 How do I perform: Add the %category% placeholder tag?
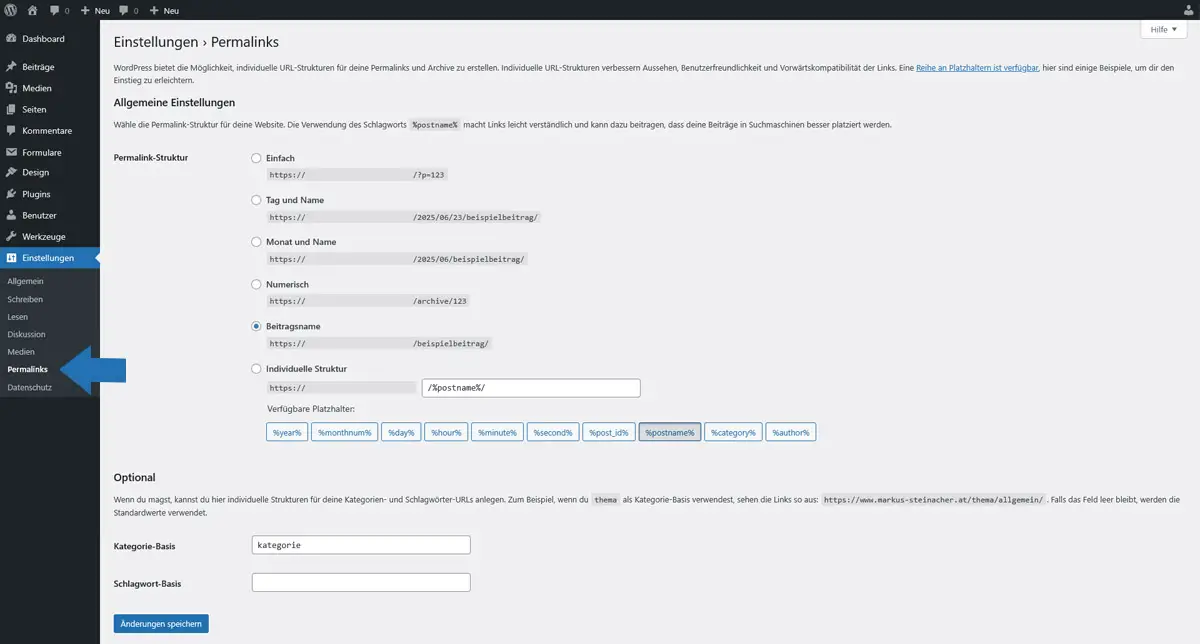(733, 432)
